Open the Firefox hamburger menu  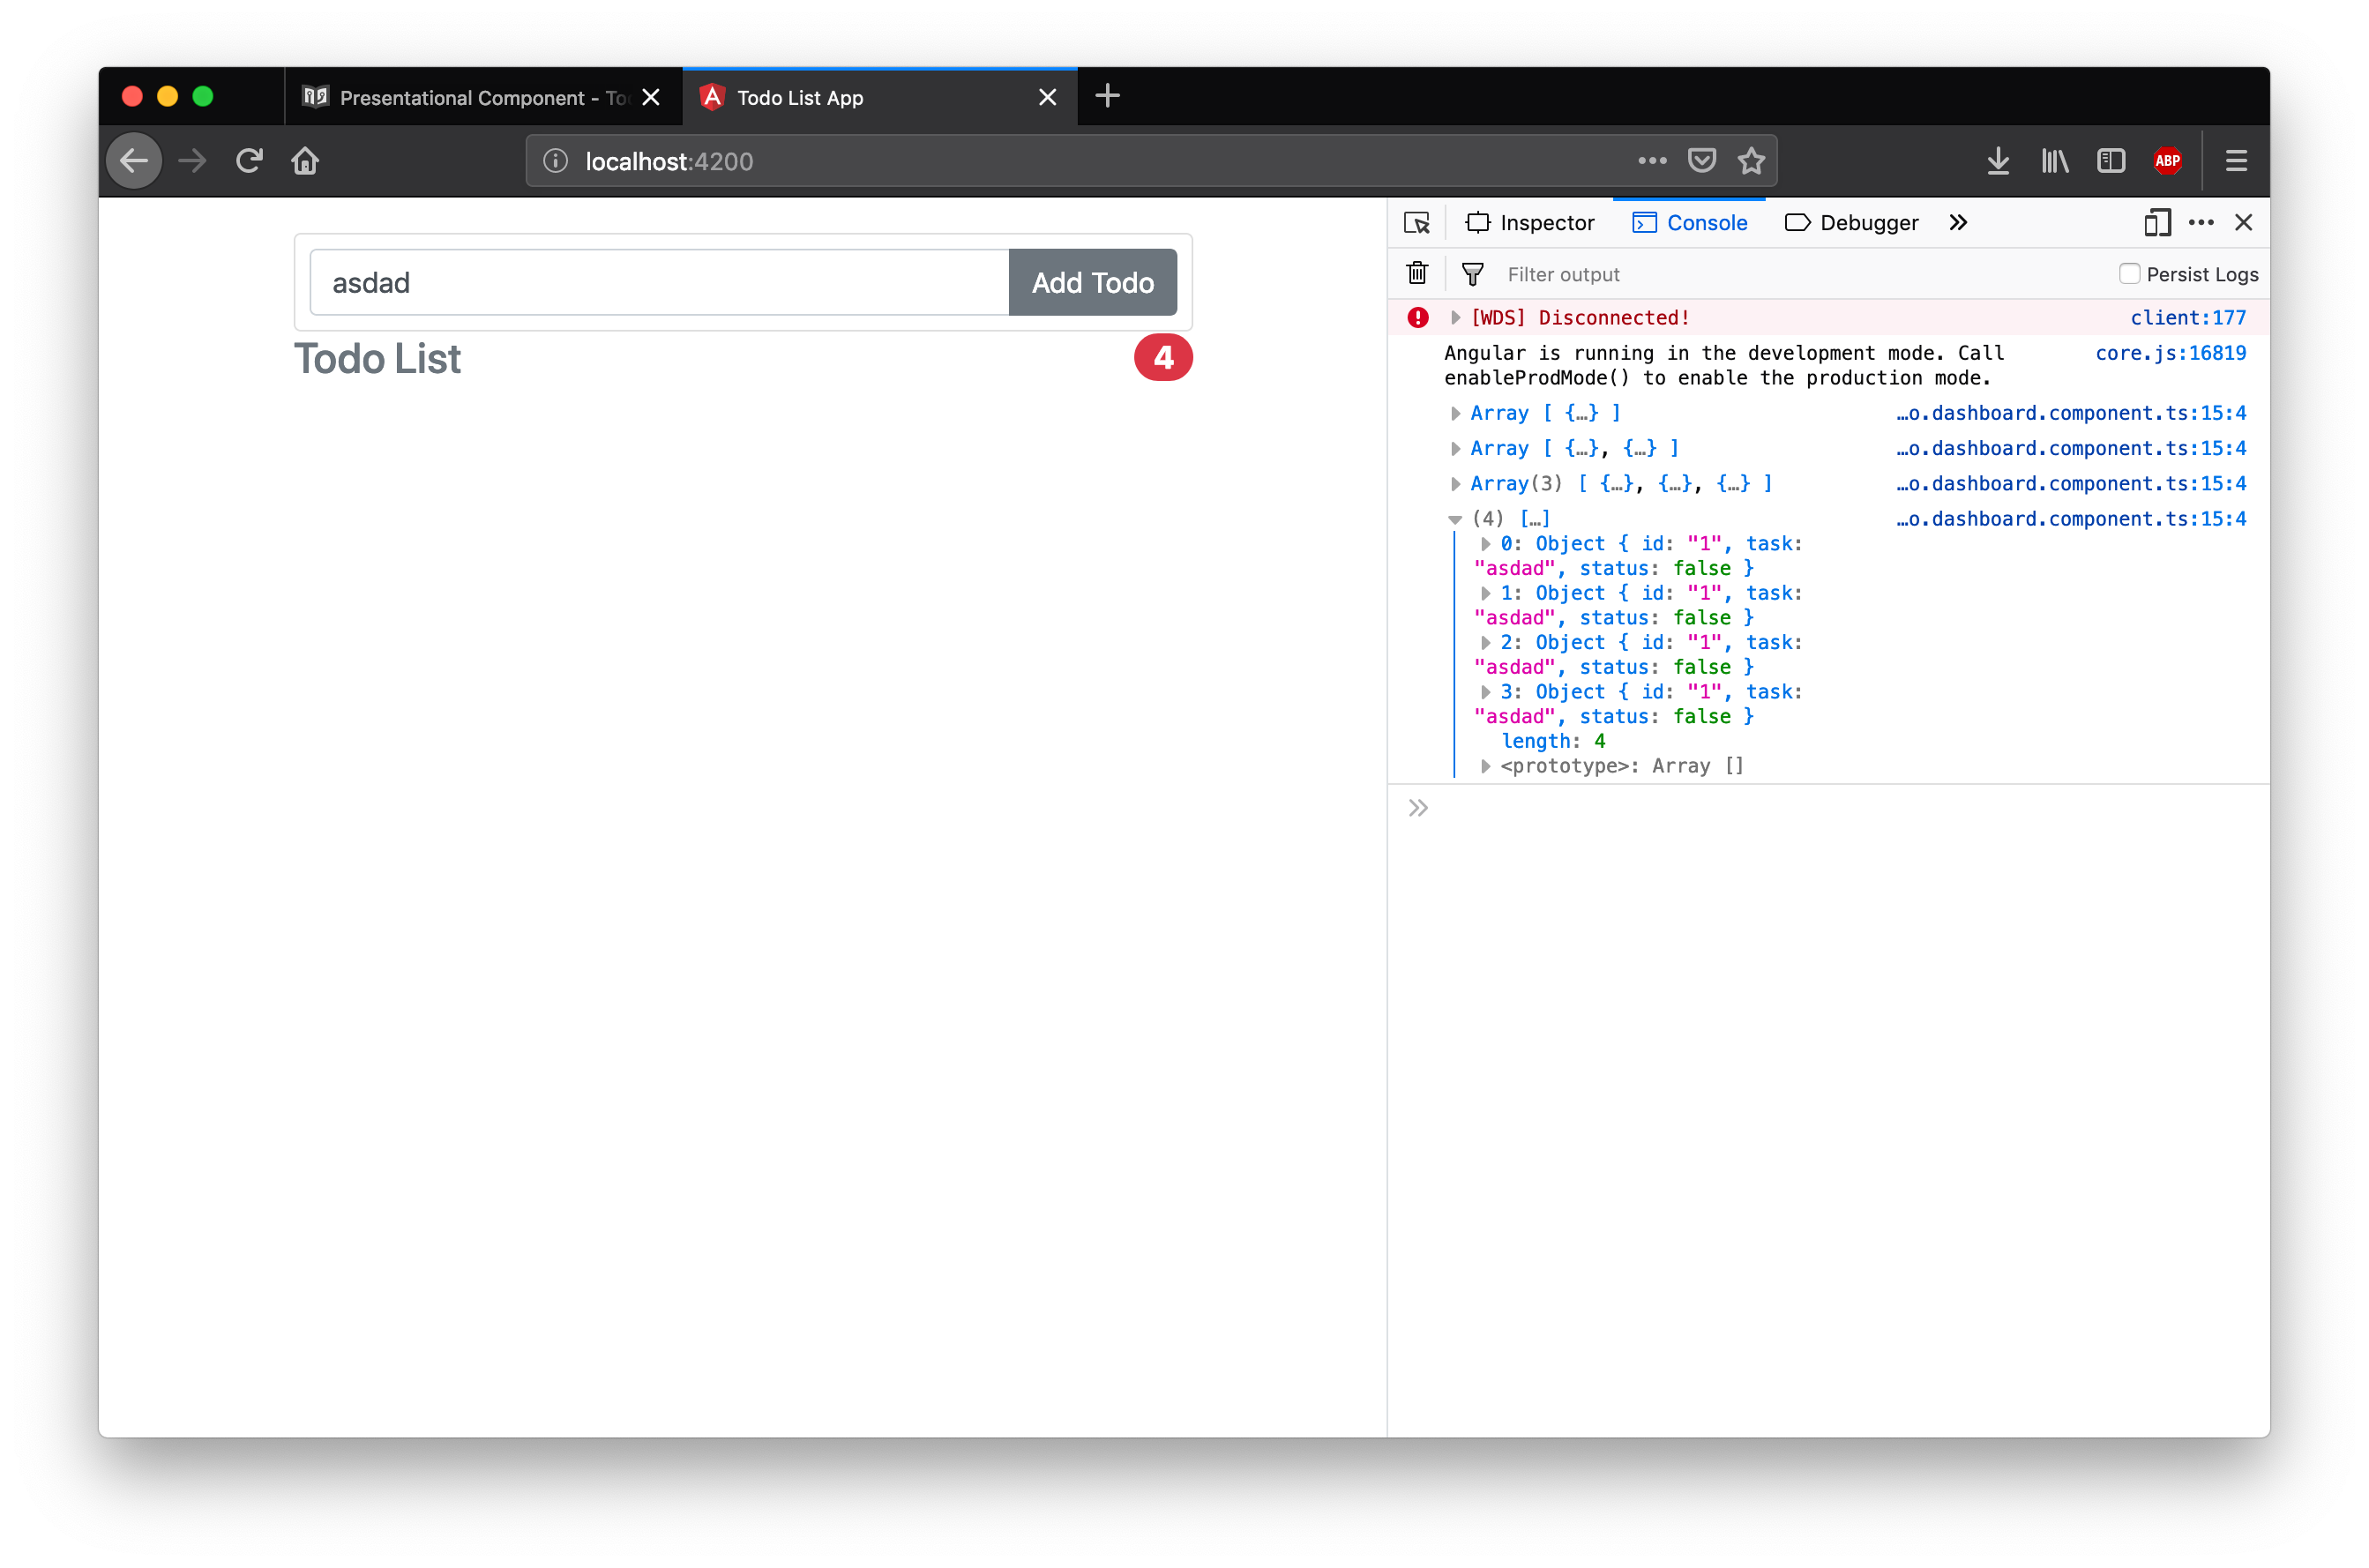point(2236,161)
